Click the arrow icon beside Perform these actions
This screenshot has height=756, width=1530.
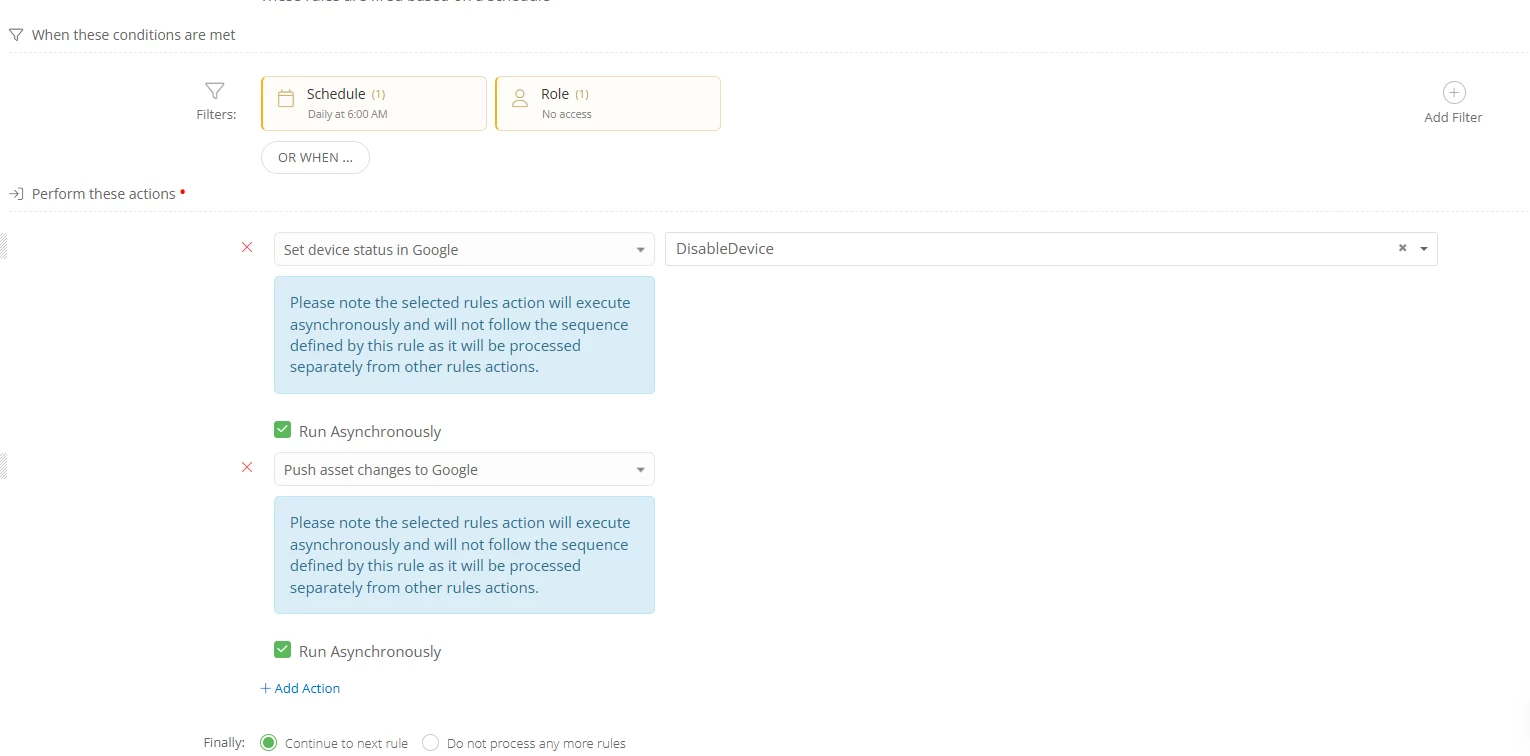[x=16, y=194]
